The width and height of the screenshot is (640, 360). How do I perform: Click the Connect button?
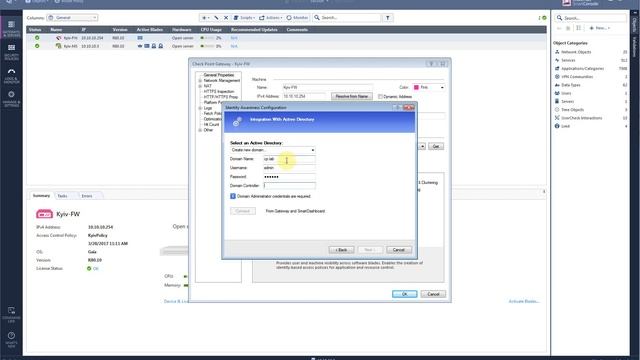[243, 211]
